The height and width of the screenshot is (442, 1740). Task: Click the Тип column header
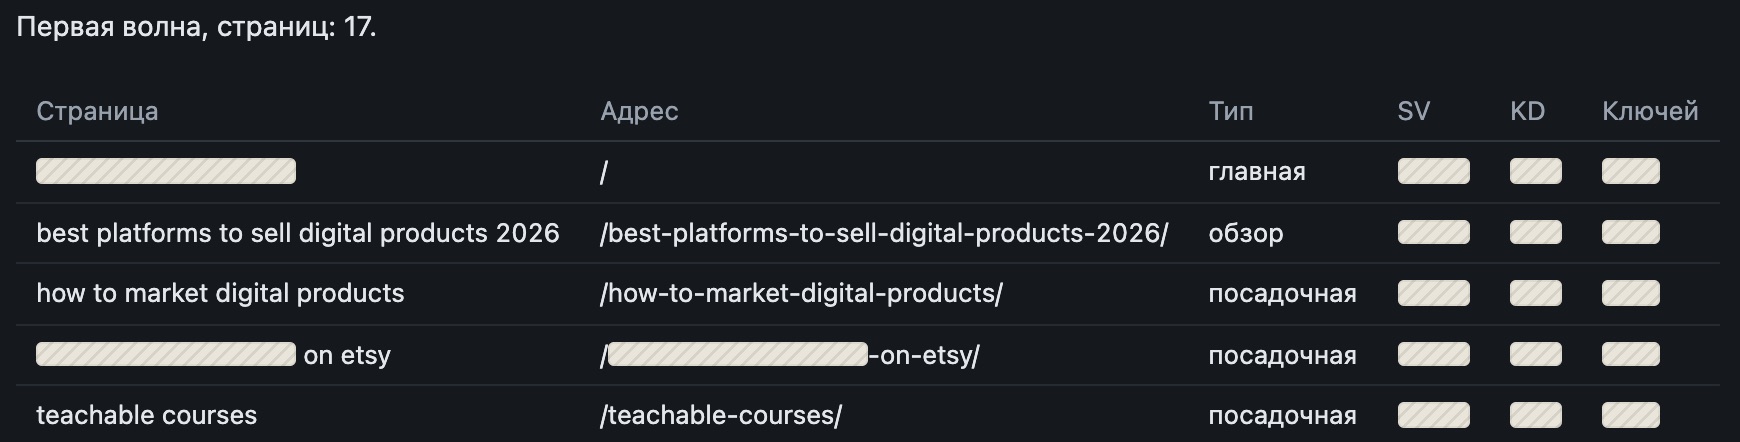point(1231,111)
